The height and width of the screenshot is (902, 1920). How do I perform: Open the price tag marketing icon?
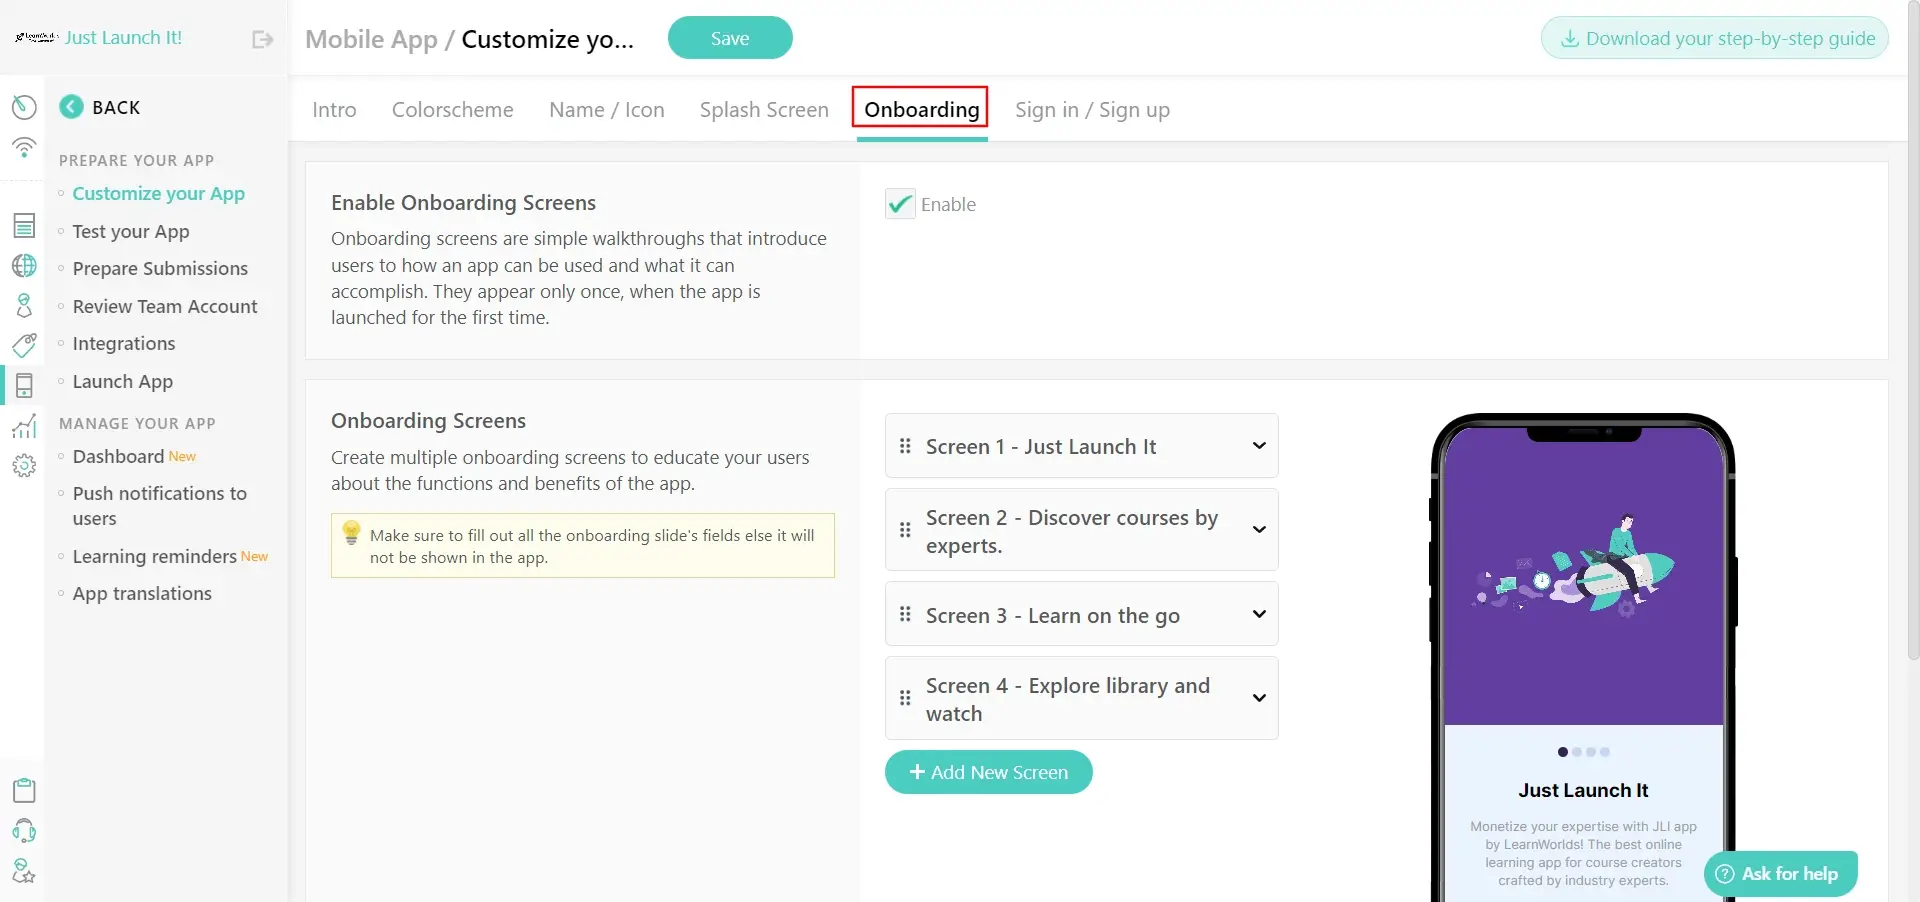click(x=24, y=345)
